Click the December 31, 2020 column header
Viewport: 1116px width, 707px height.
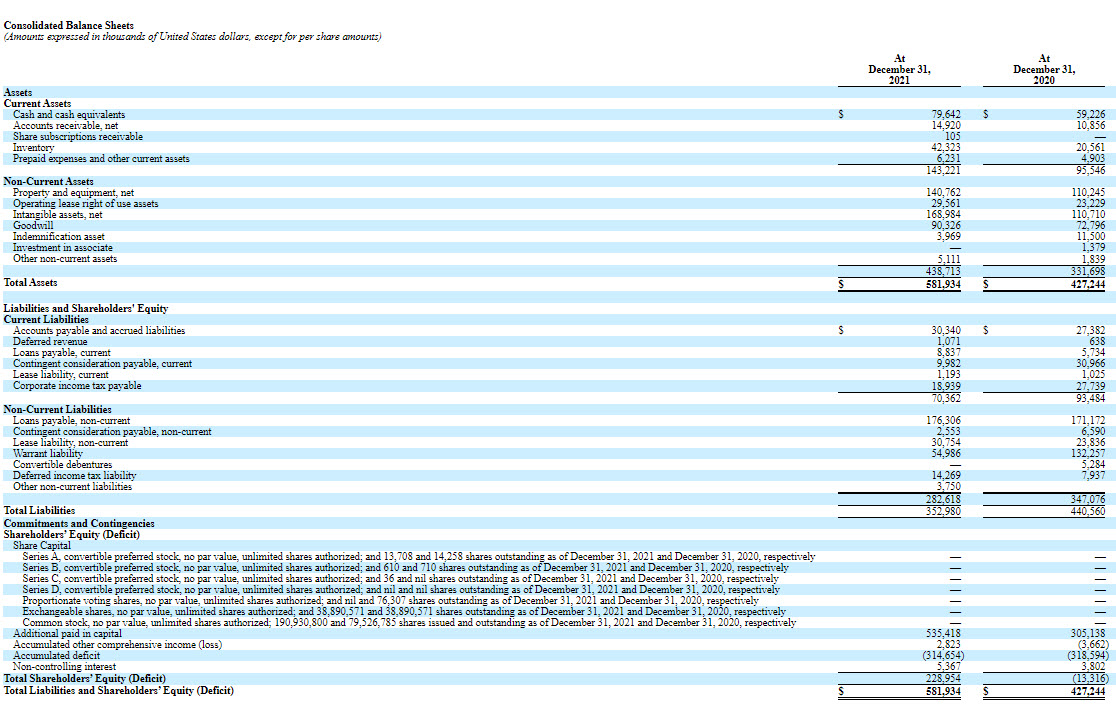[x=1043, y=69]
